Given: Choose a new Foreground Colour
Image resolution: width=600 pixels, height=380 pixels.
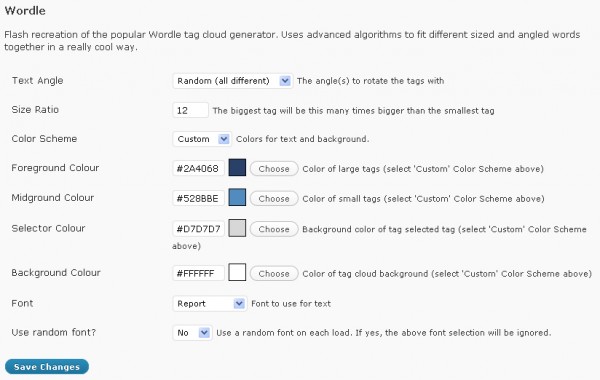Looking at the screenshot, I should pos(274,169).
